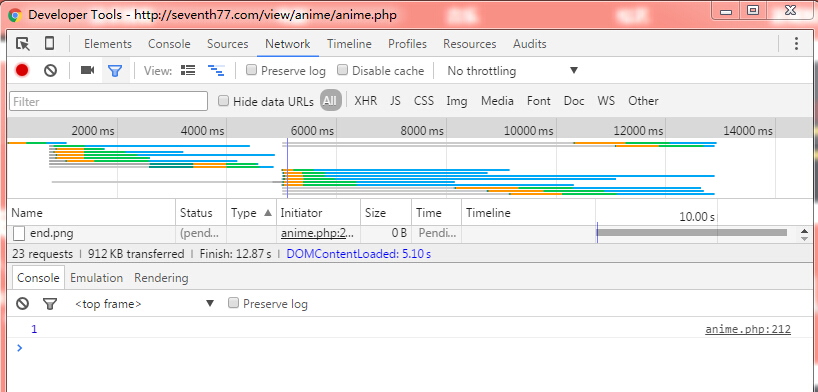Clear the console drawer messages icon
The image size is (818, 392).
[22, 303]
